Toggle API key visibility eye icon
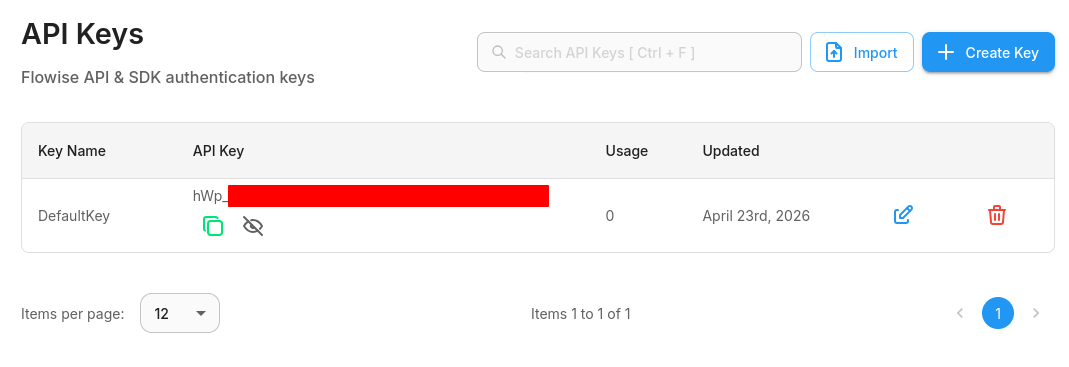 (253, 226)
